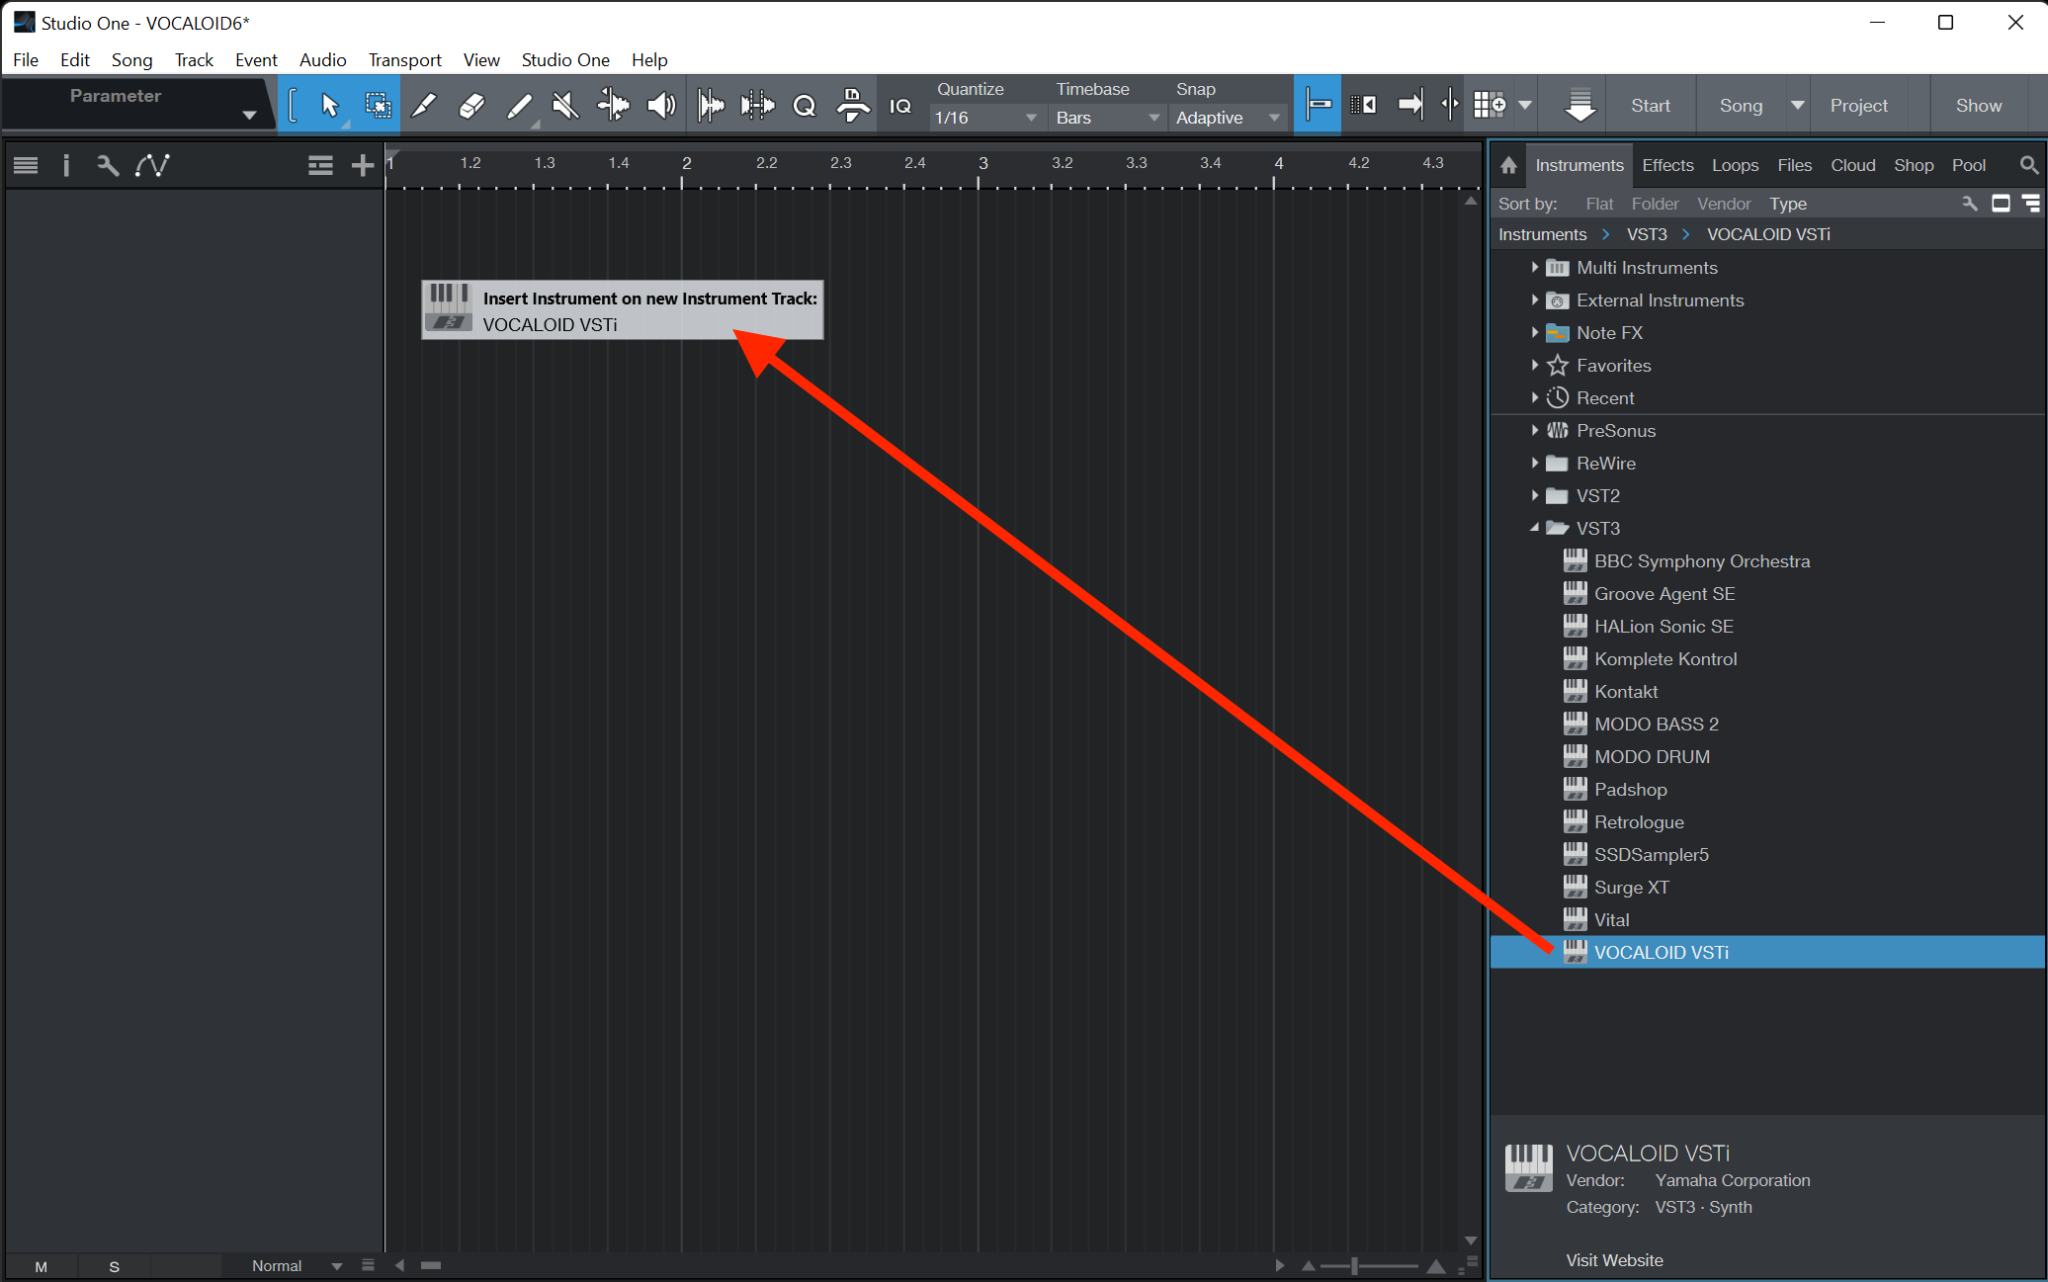Solo the track with the S button
2048x1282 pixels.
[113, 1265]
